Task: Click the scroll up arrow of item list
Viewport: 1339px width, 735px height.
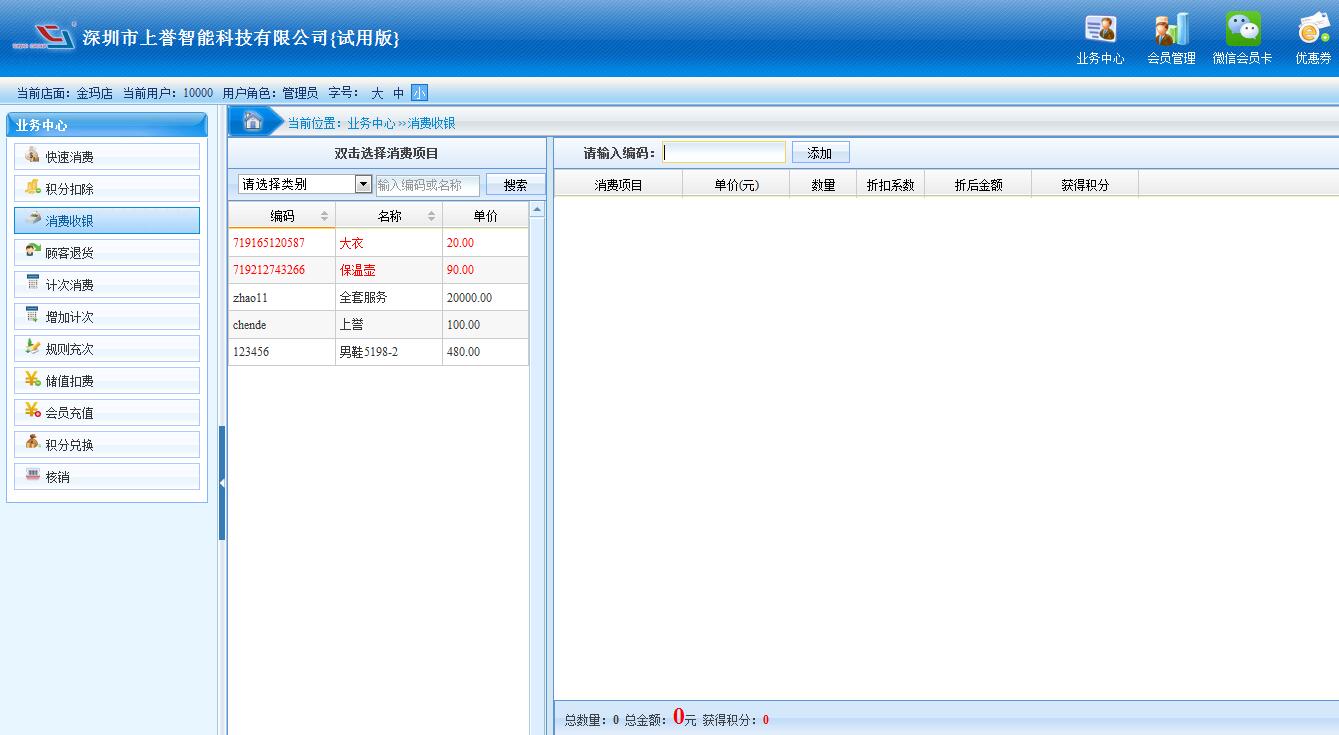Action: tap(537, 210)
